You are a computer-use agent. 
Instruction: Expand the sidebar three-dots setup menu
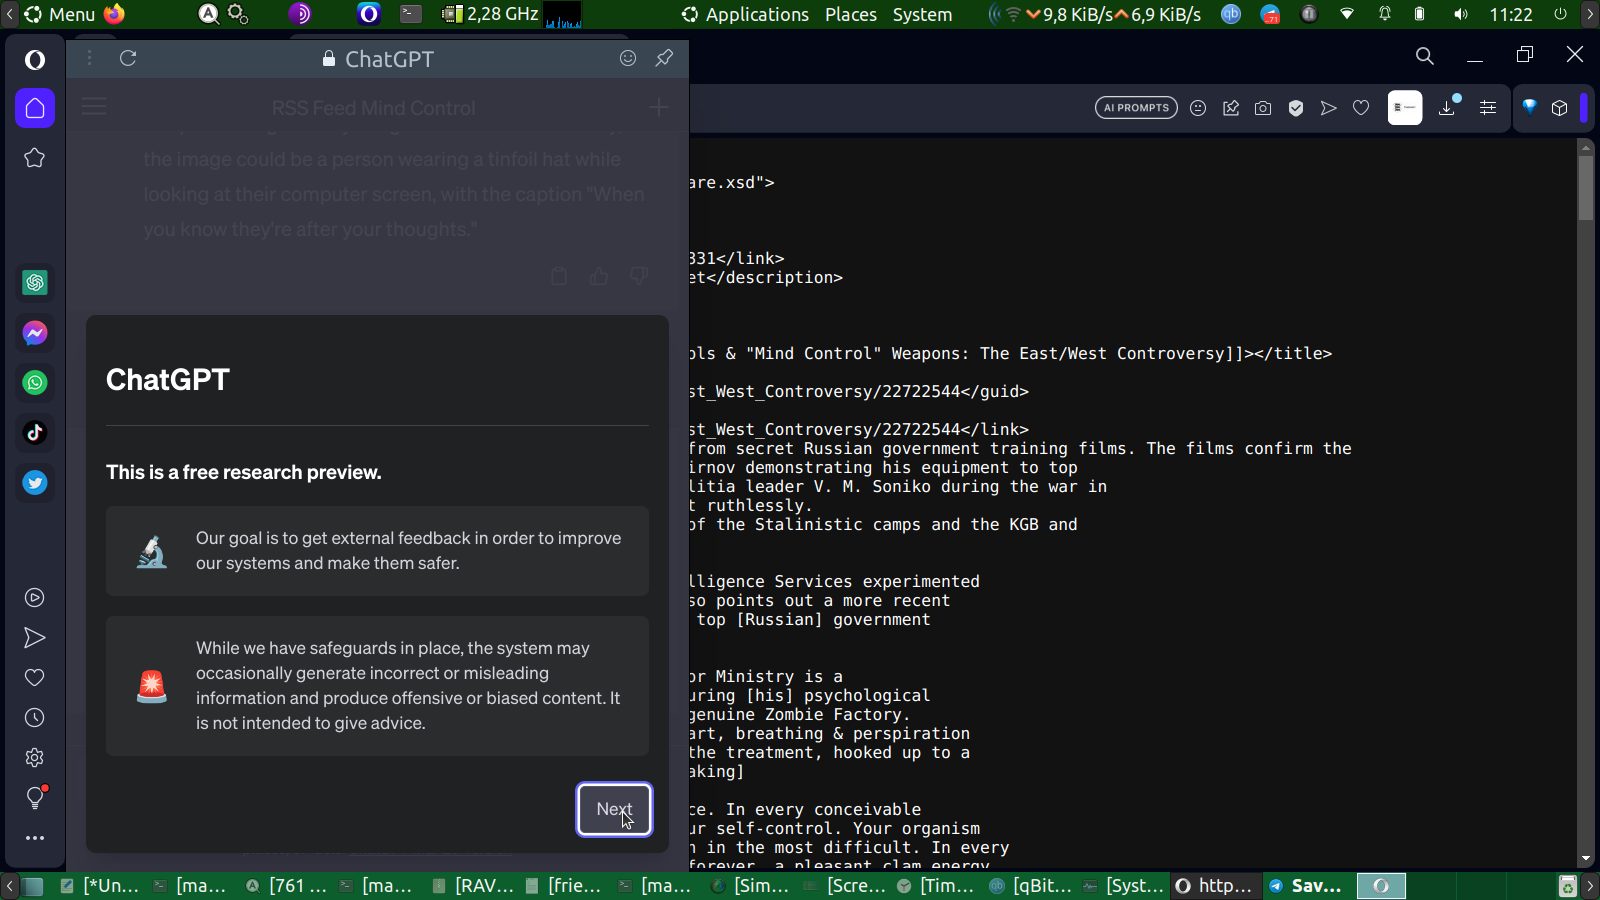click(x=35, y=838)
